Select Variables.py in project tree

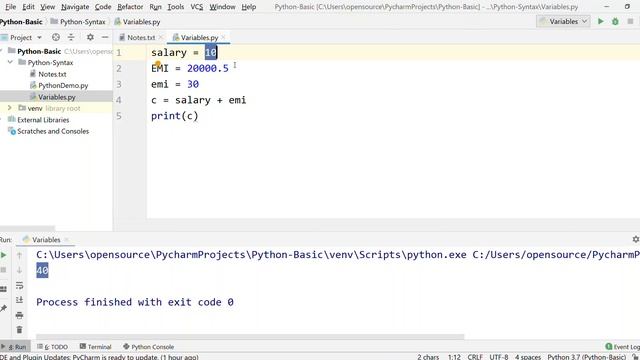[x=56, y=97]
